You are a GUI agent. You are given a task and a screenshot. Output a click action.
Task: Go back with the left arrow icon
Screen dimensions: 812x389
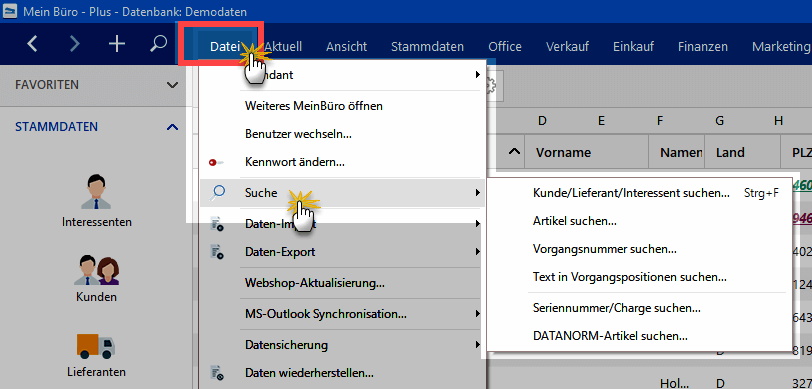[x=32, y=44]
